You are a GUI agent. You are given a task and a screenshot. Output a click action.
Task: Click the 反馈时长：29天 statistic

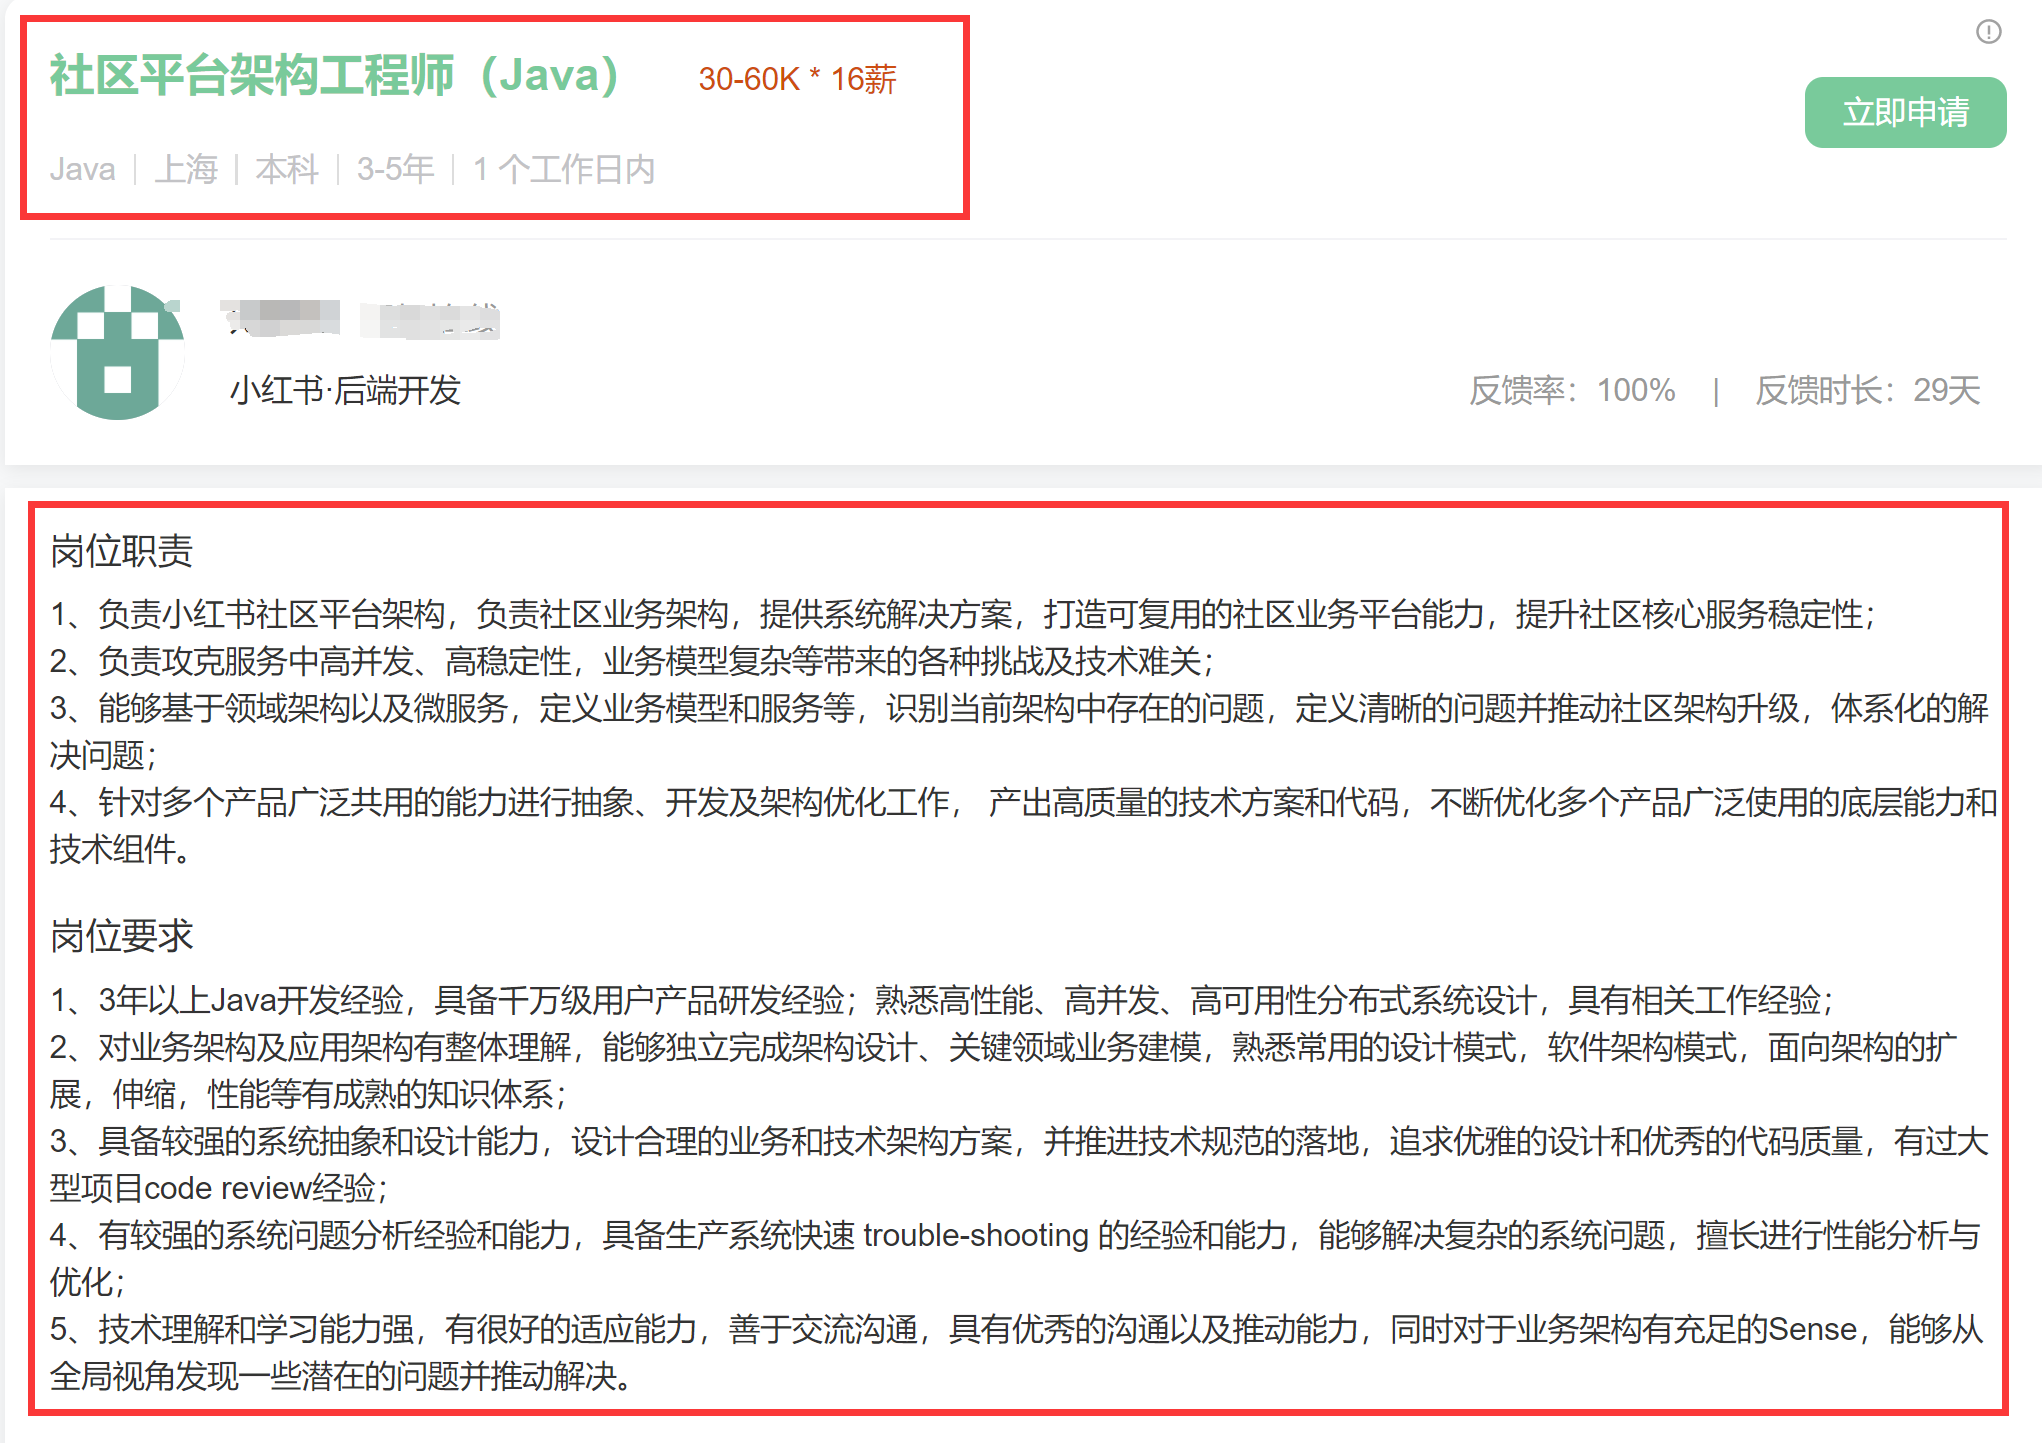point(1867,390)
